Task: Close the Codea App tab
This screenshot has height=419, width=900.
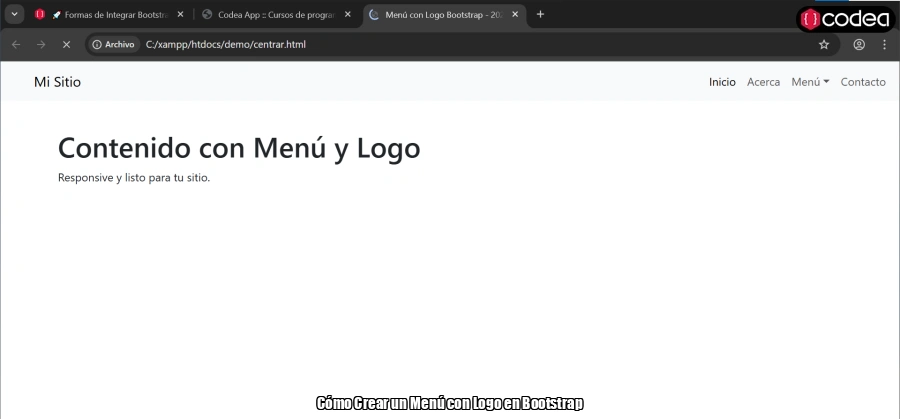Action: click(347, 14)
